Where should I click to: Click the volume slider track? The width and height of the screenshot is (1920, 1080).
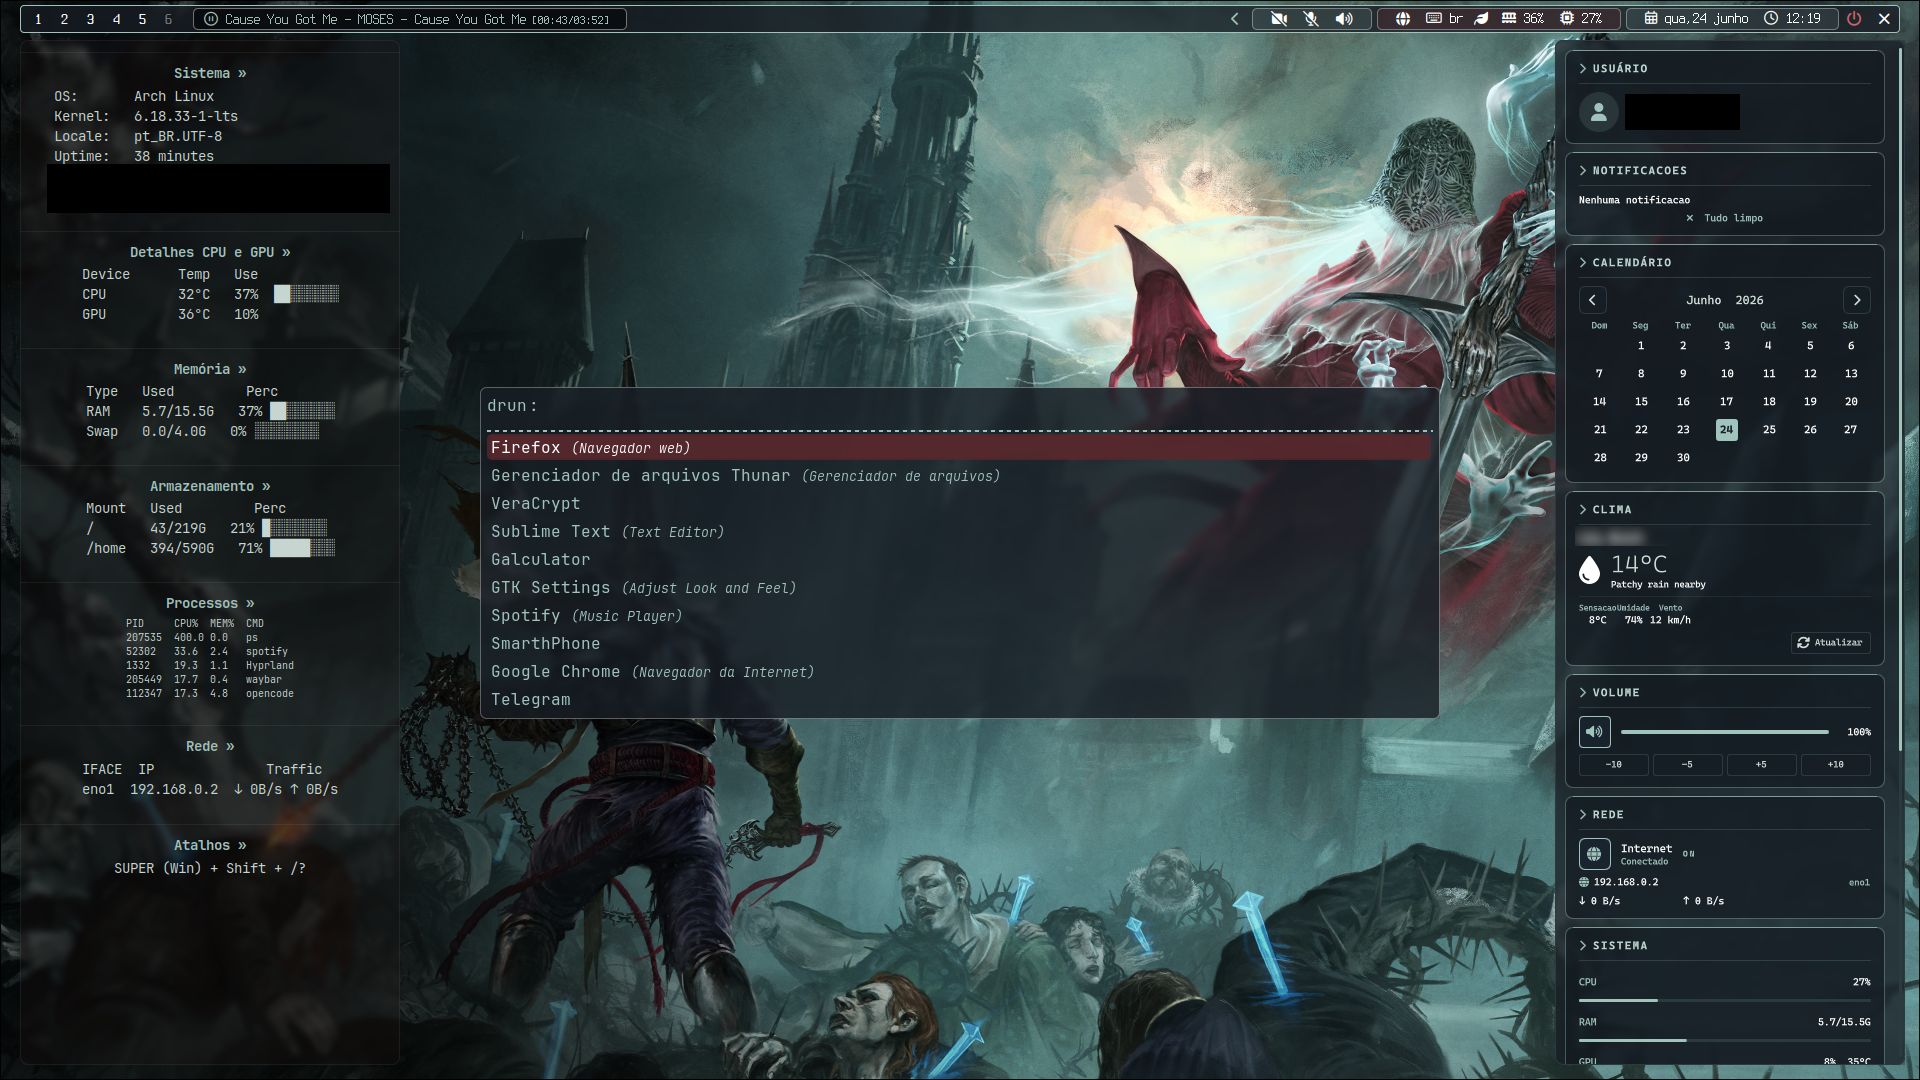pyautogui.click(x=1725, y=732)
